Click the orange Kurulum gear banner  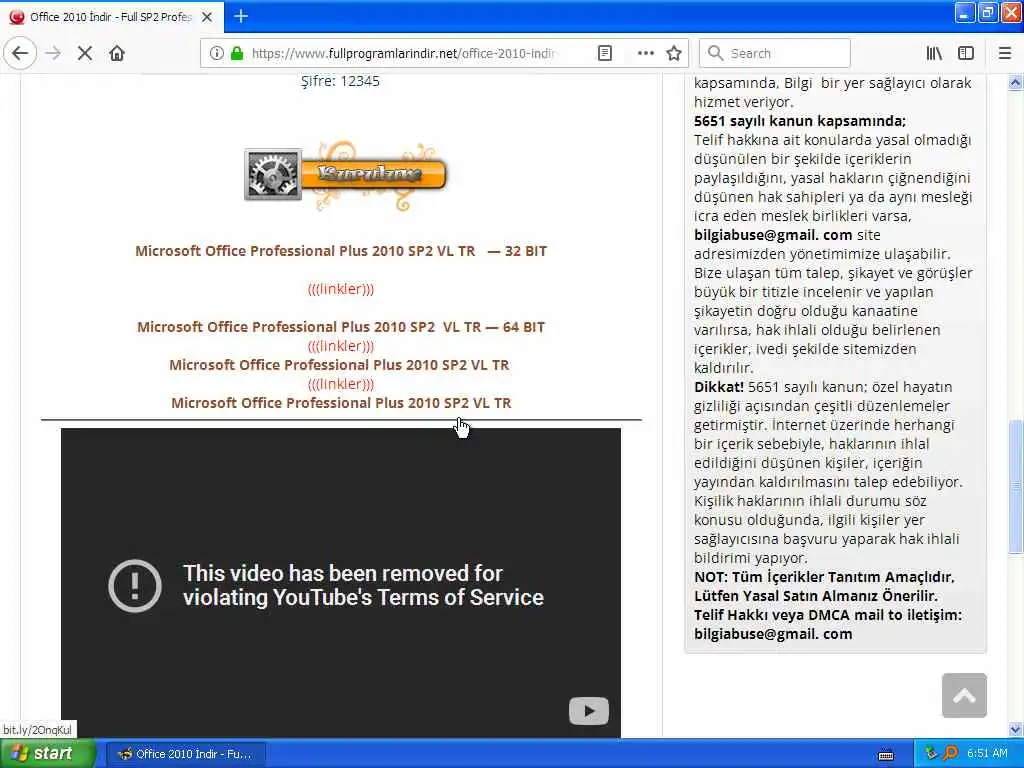(345, 175)
